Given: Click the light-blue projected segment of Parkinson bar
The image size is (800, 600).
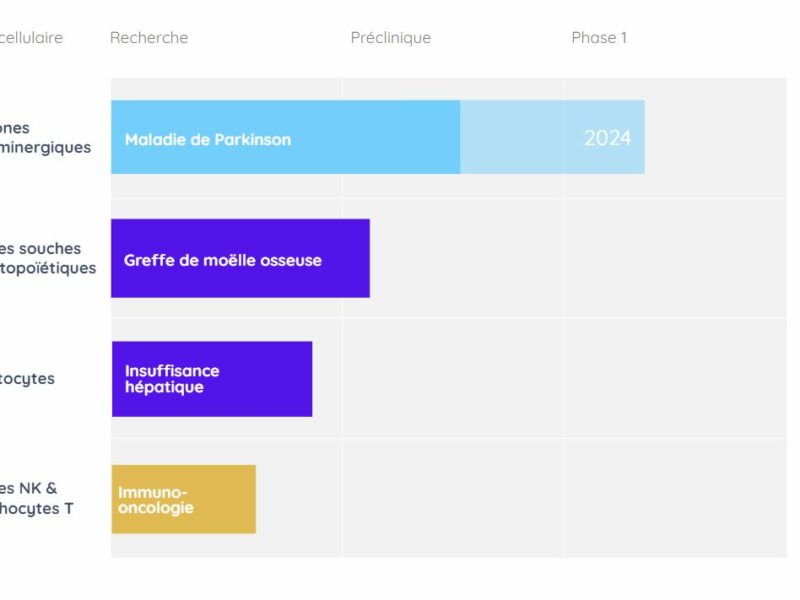Looking at the screenshot, I should [553, 137].
